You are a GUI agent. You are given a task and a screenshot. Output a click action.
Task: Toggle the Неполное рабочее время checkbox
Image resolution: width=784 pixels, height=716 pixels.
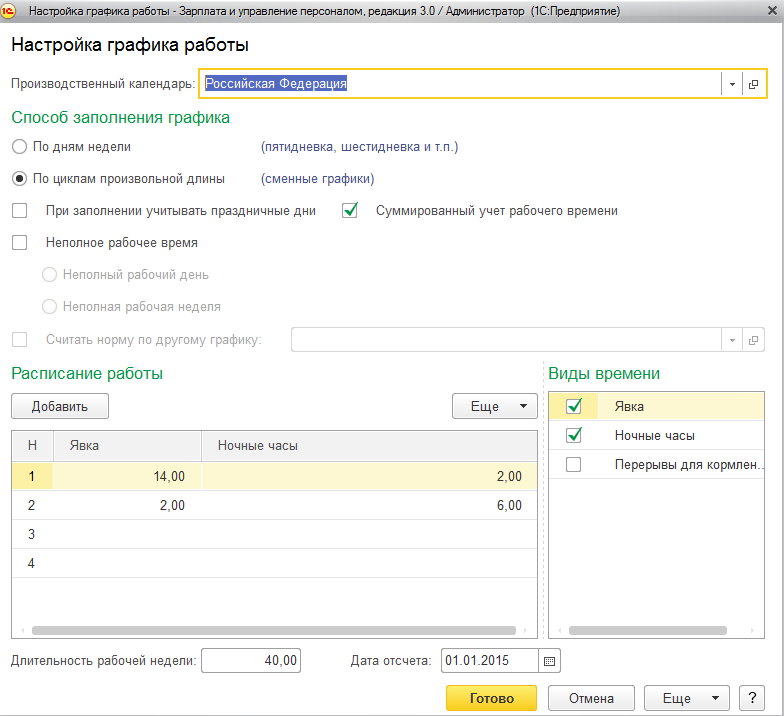click(x=19, y=242)
